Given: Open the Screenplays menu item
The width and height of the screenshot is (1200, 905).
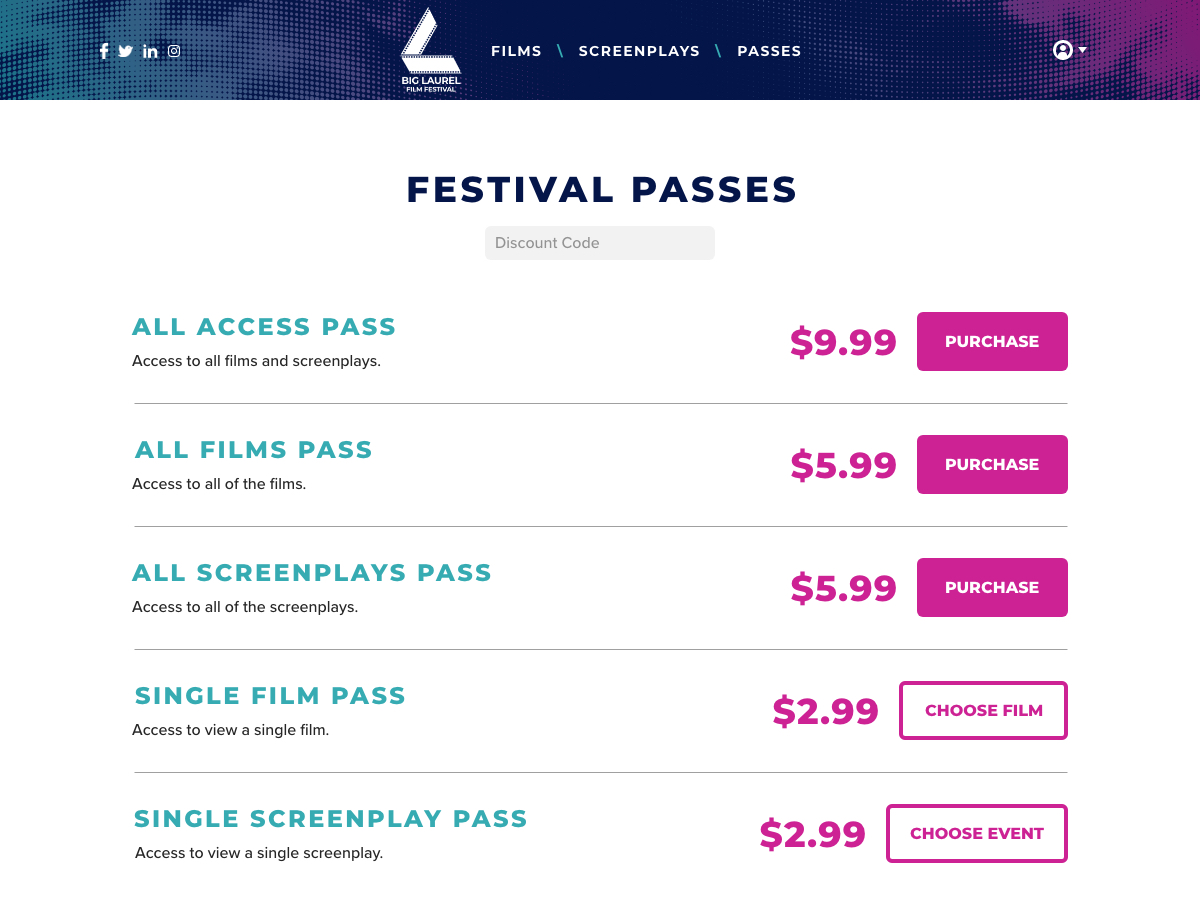Looking at the screenshot, I should tap(639, 51).
